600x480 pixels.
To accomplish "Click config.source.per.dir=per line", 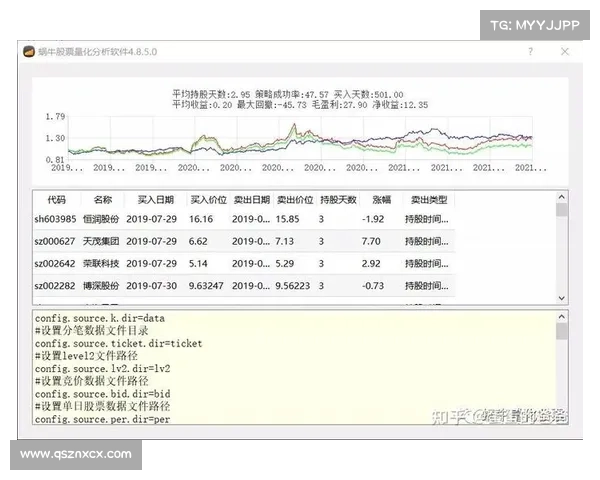I will (x=103, y=420).
